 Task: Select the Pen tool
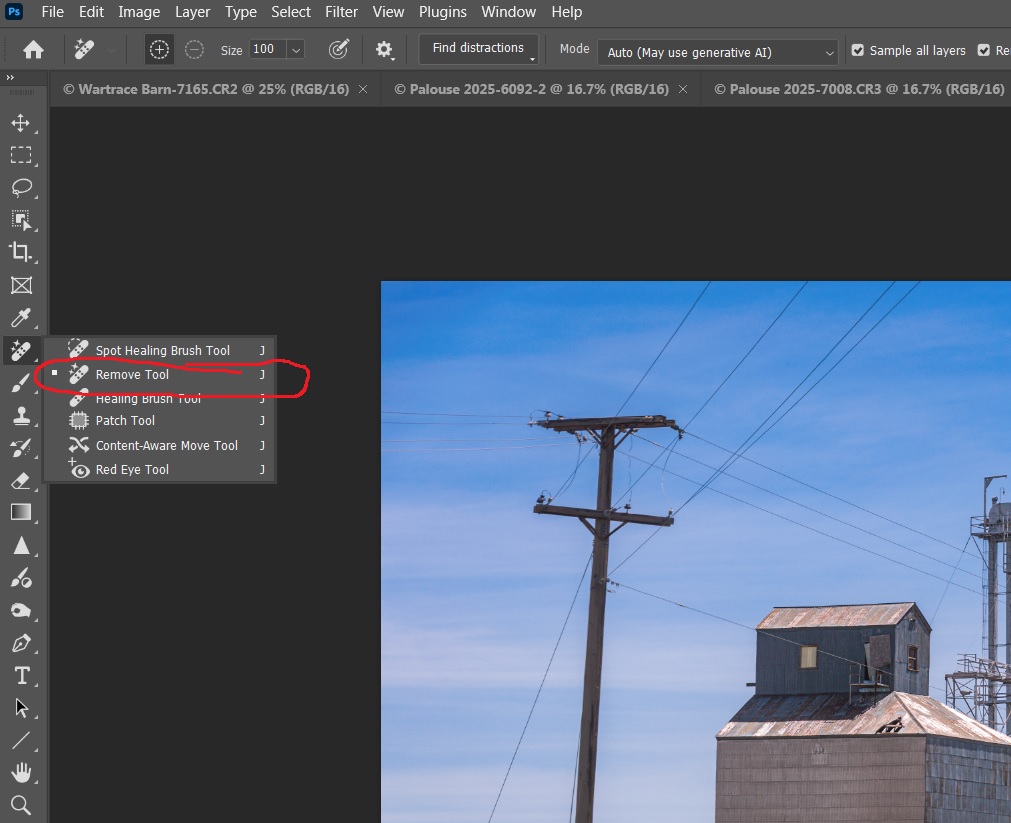pos(20,643)
